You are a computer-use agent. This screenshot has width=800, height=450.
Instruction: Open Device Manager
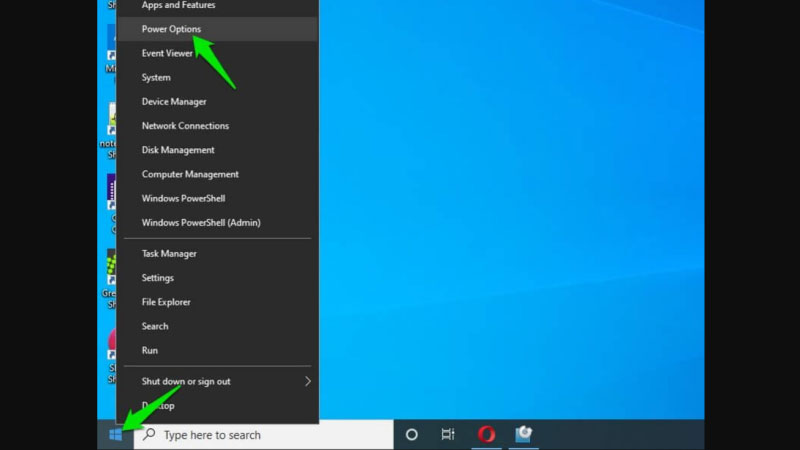click(x=174, y=102)
